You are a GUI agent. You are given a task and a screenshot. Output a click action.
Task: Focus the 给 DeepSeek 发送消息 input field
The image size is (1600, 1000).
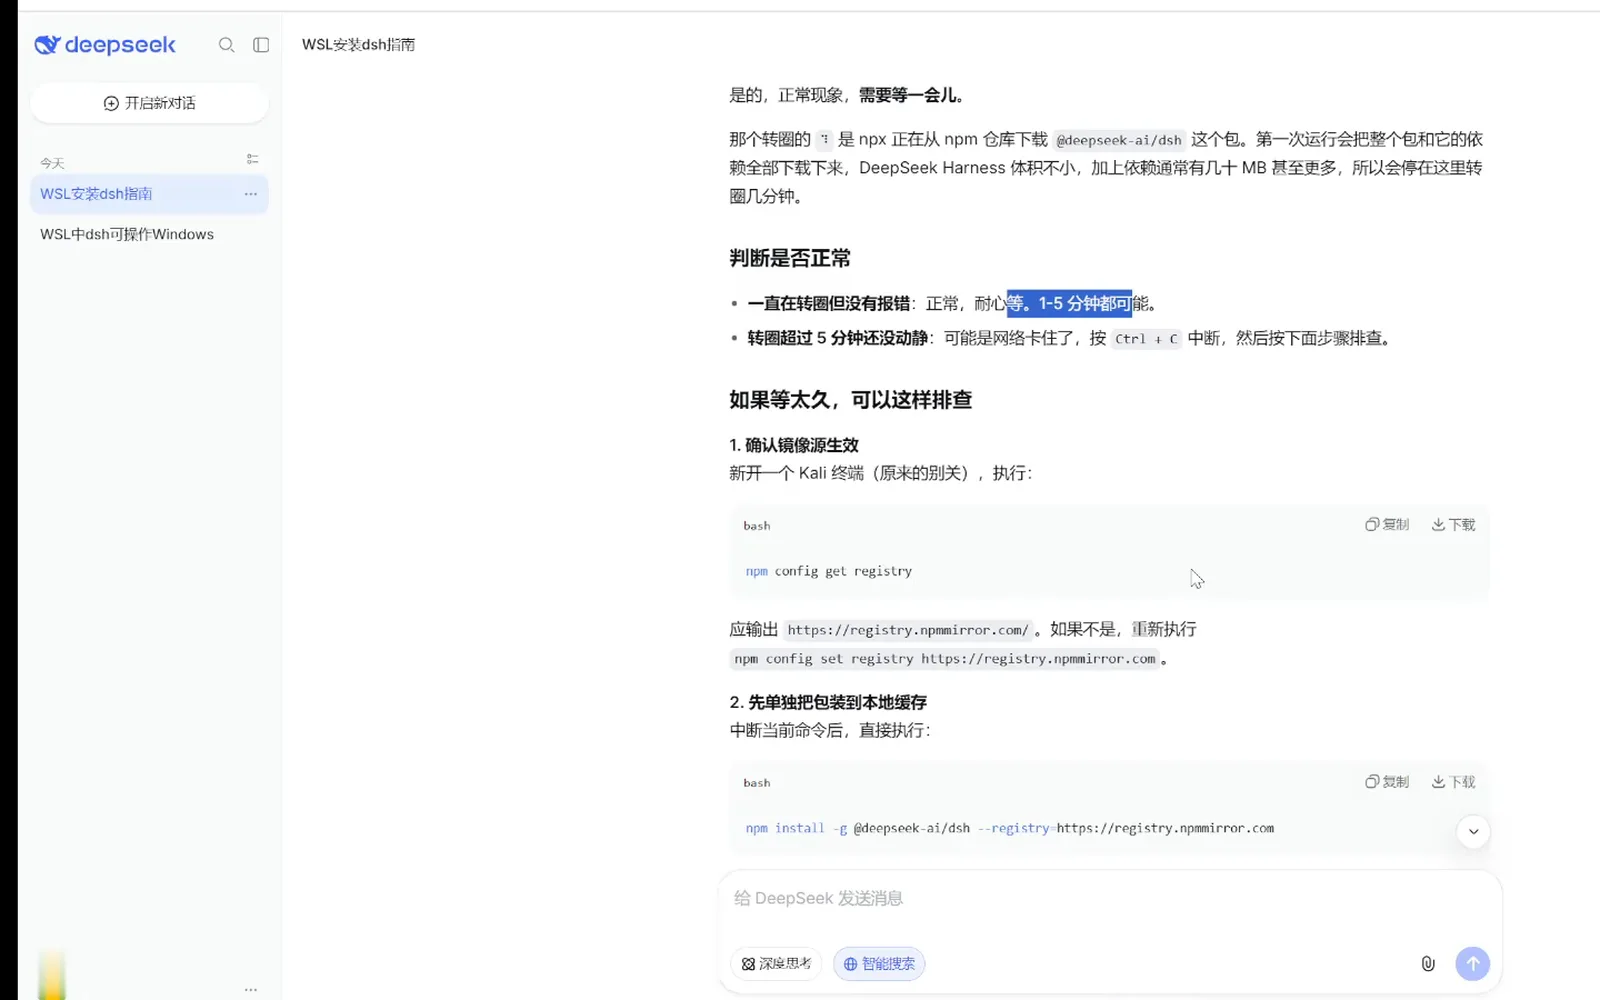1110,898
